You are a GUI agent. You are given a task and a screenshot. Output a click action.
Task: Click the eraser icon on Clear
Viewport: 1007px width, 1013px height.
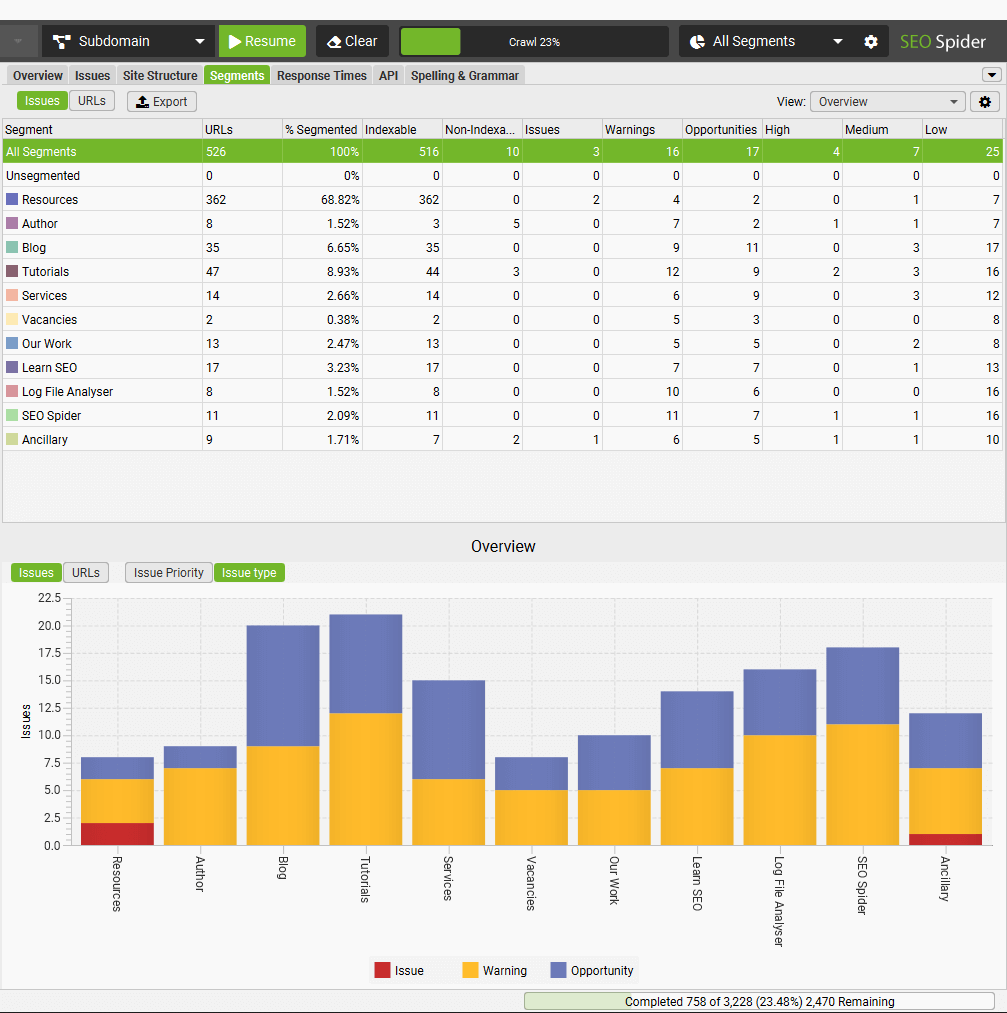click(x=334, y=42)
